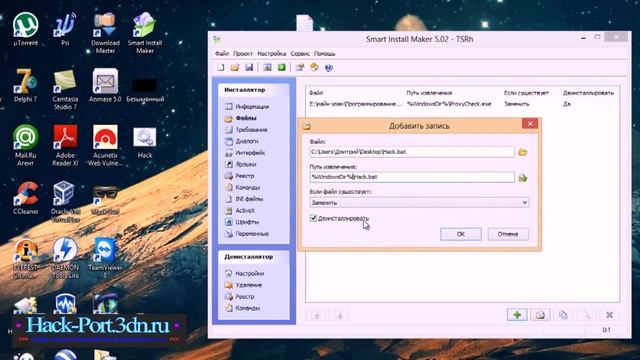
Task: Open the Сервис menu
Action: coord(300,53)
